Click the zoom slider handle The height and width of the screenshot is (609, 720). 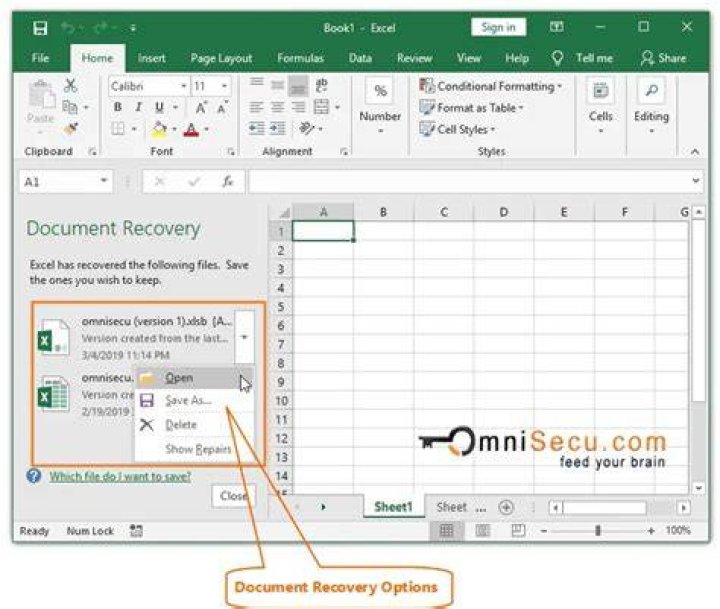(x=597, y=530)
